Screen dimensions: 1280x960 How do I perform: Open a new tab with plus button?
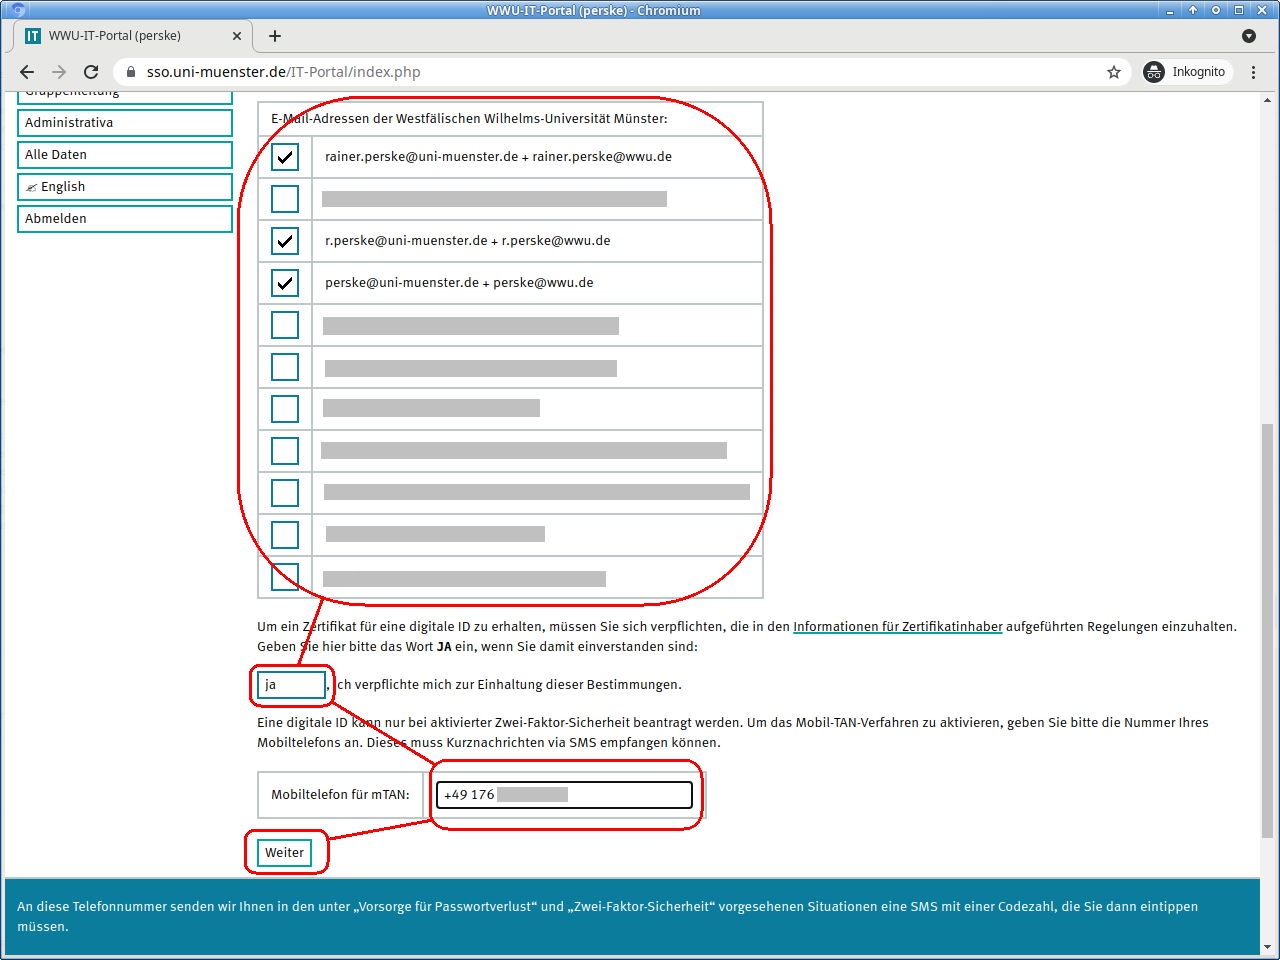(x=275, y=36)
